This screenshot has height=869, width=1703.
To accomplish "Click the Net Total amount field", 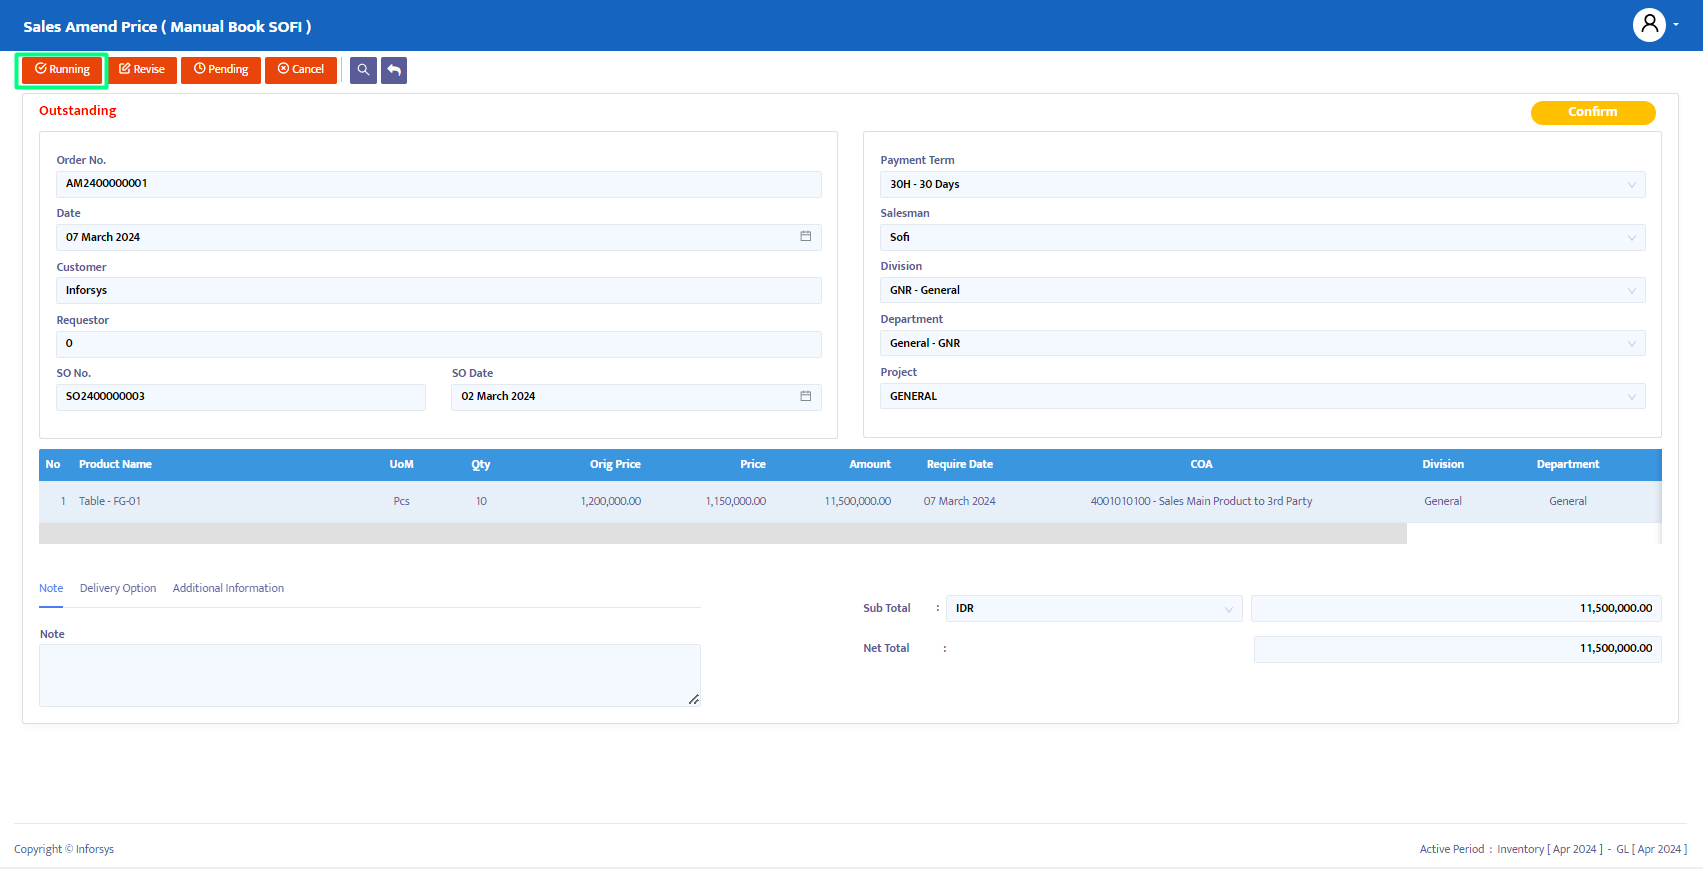I will 1458,649.
